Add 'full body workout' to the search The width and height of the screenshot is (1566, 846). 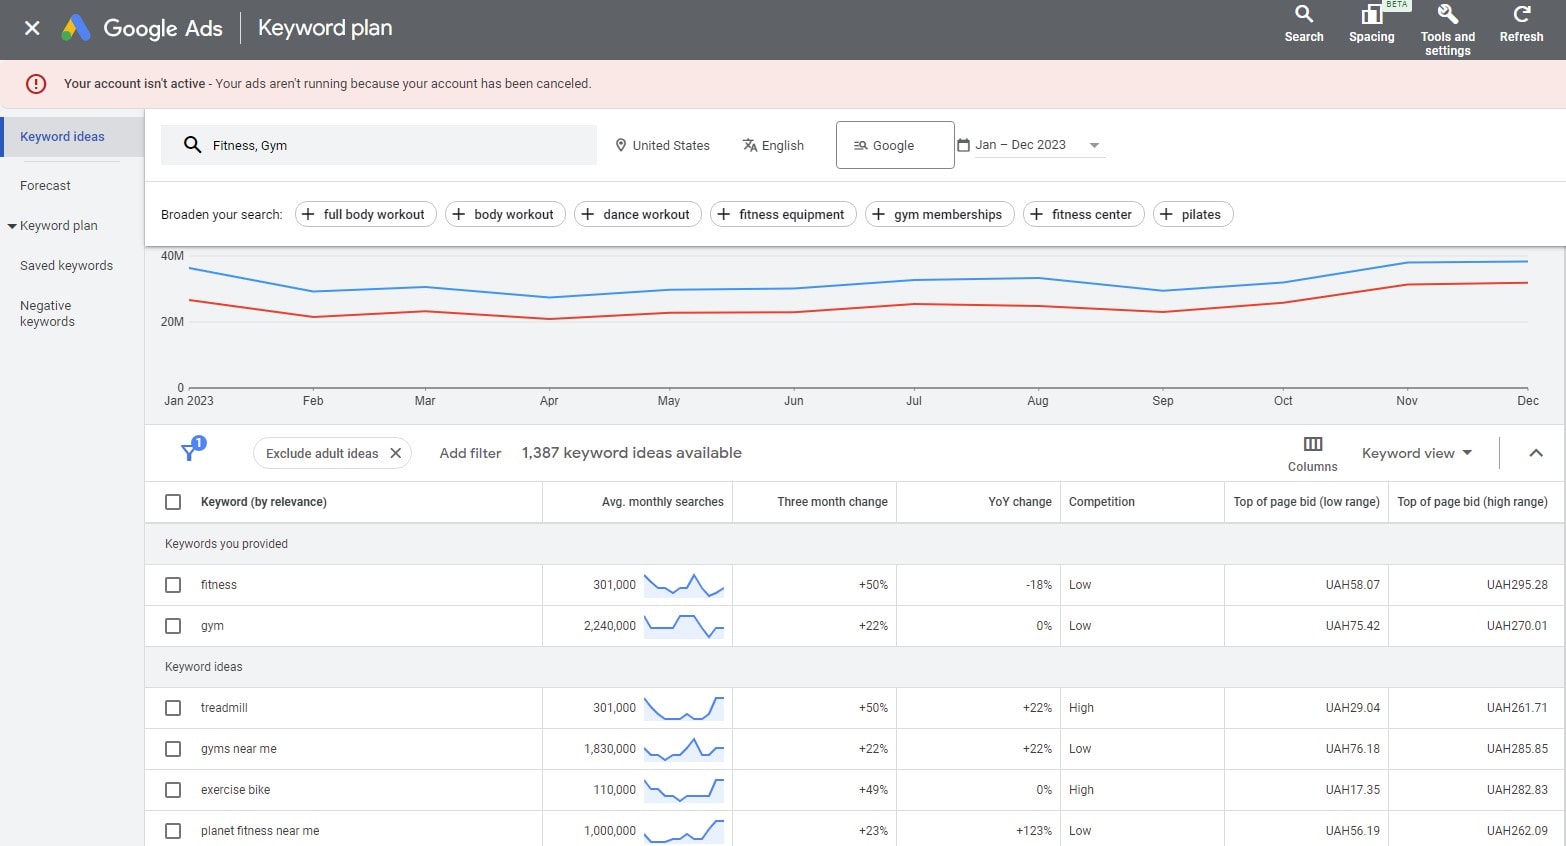click(365, 214)
